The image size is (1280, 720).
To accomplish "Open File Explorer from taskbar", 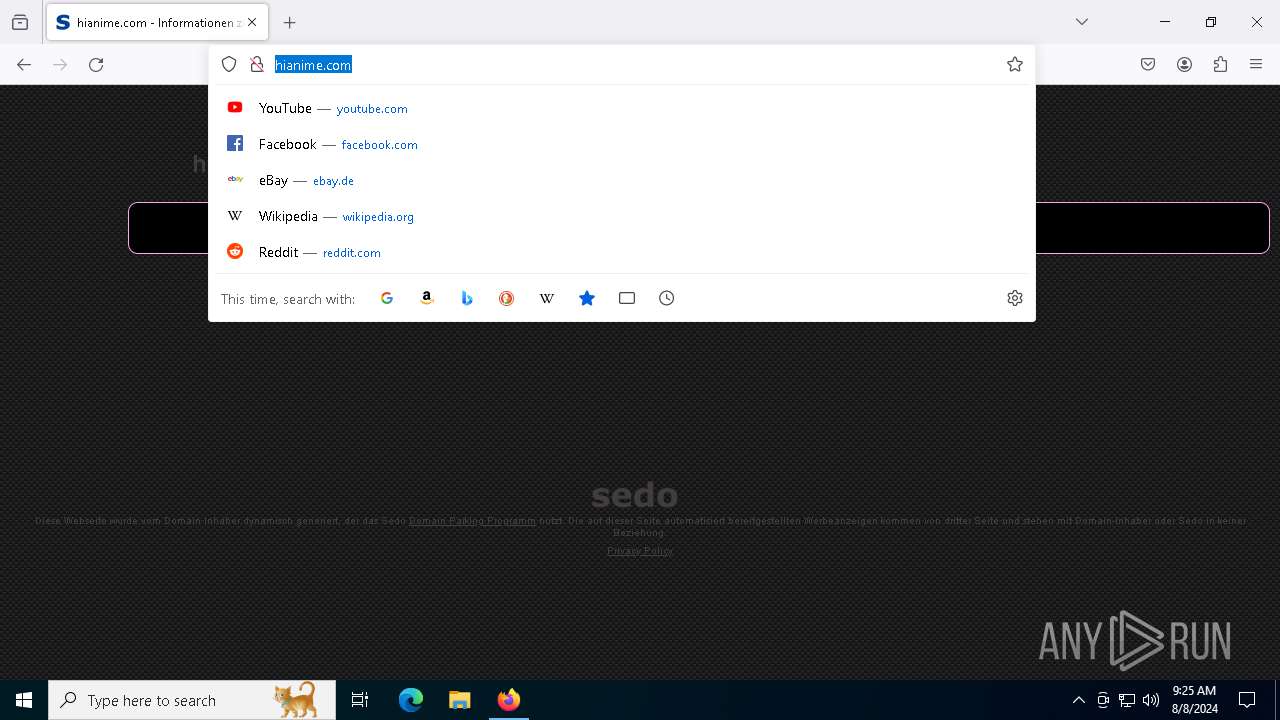I will coord(460,700).
